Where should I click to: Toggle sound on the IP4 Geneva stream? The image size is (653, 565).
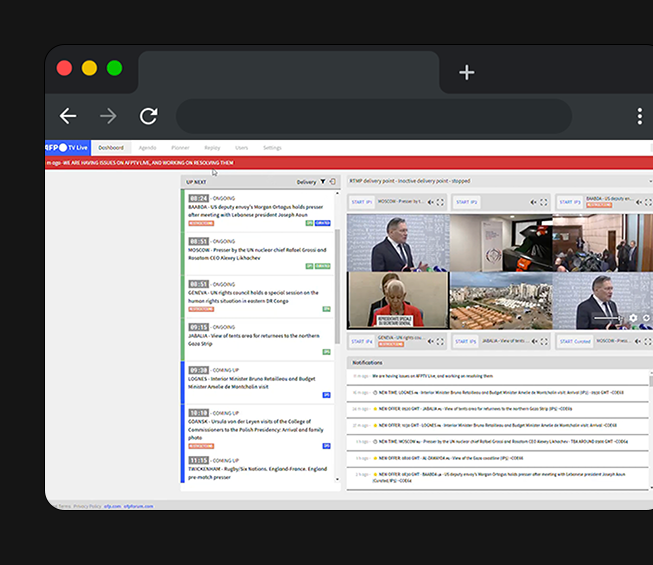click(x=428, y=341)
